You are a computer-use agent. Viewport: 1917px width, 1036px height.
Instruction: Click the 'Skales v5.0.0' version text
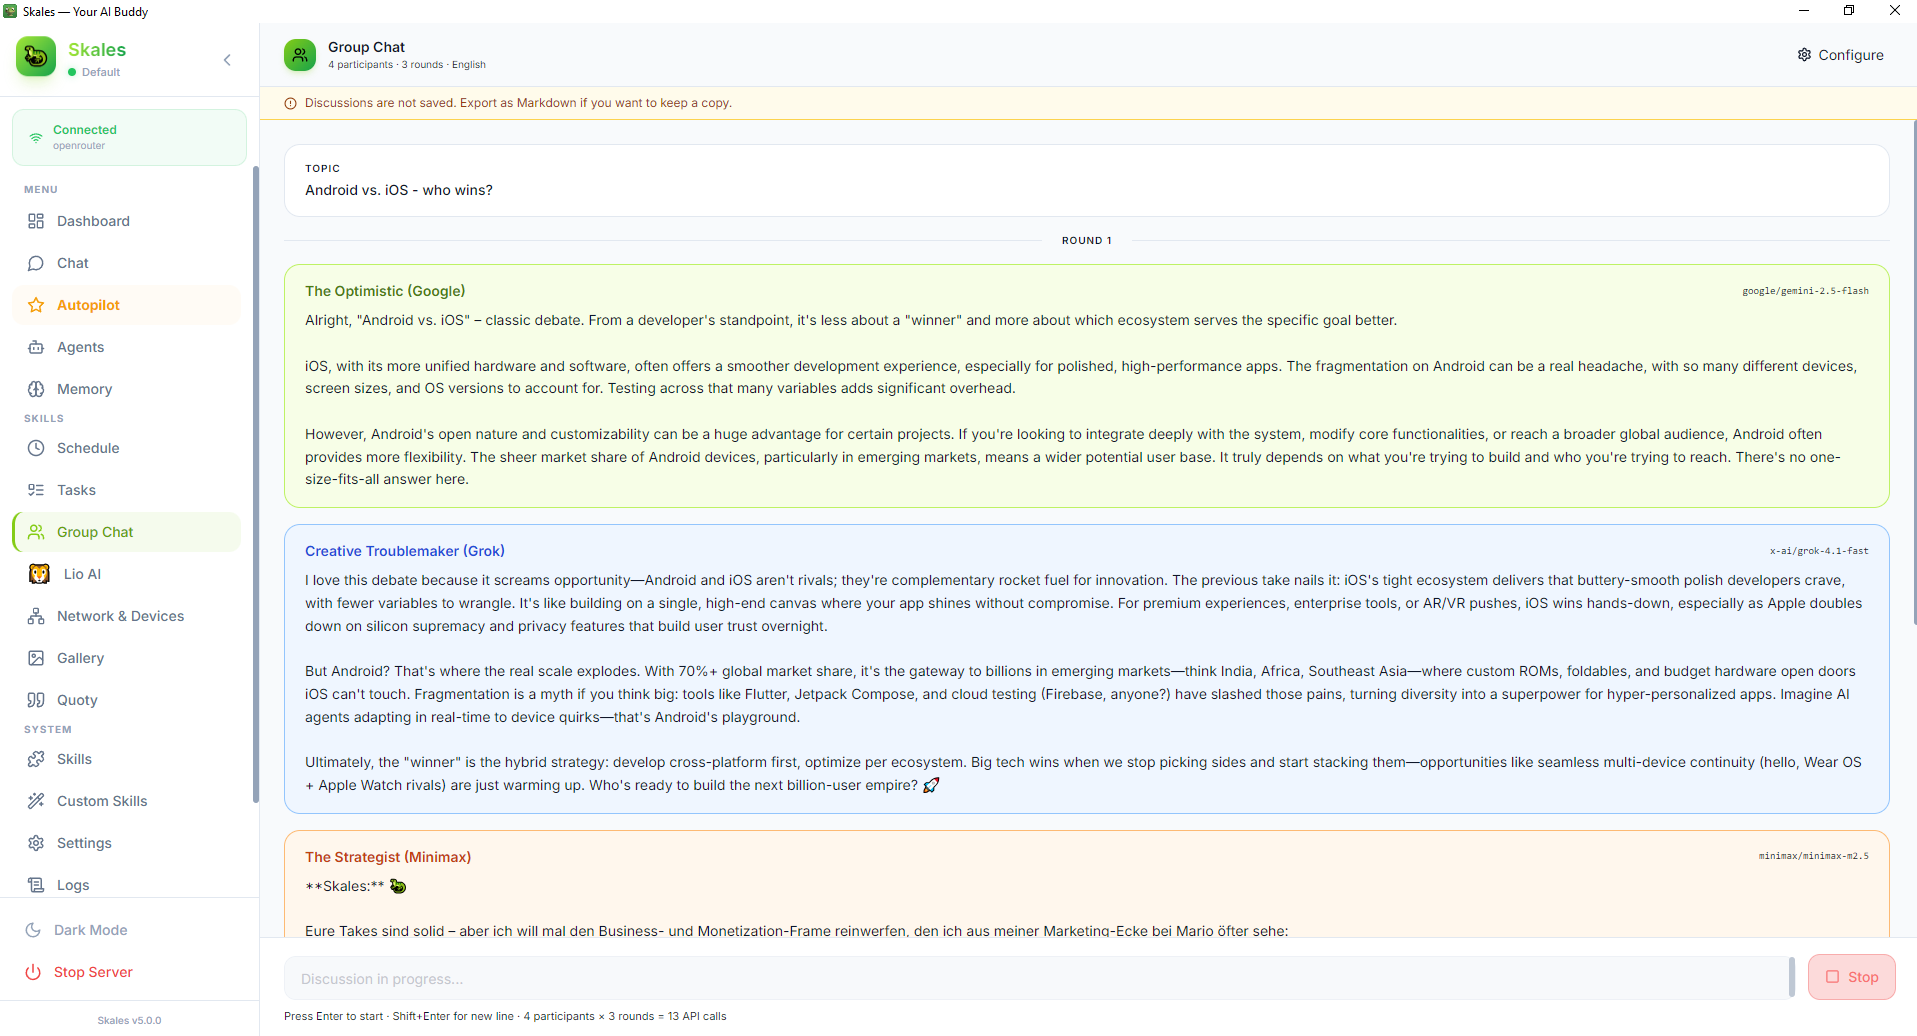coord(129,1020)
